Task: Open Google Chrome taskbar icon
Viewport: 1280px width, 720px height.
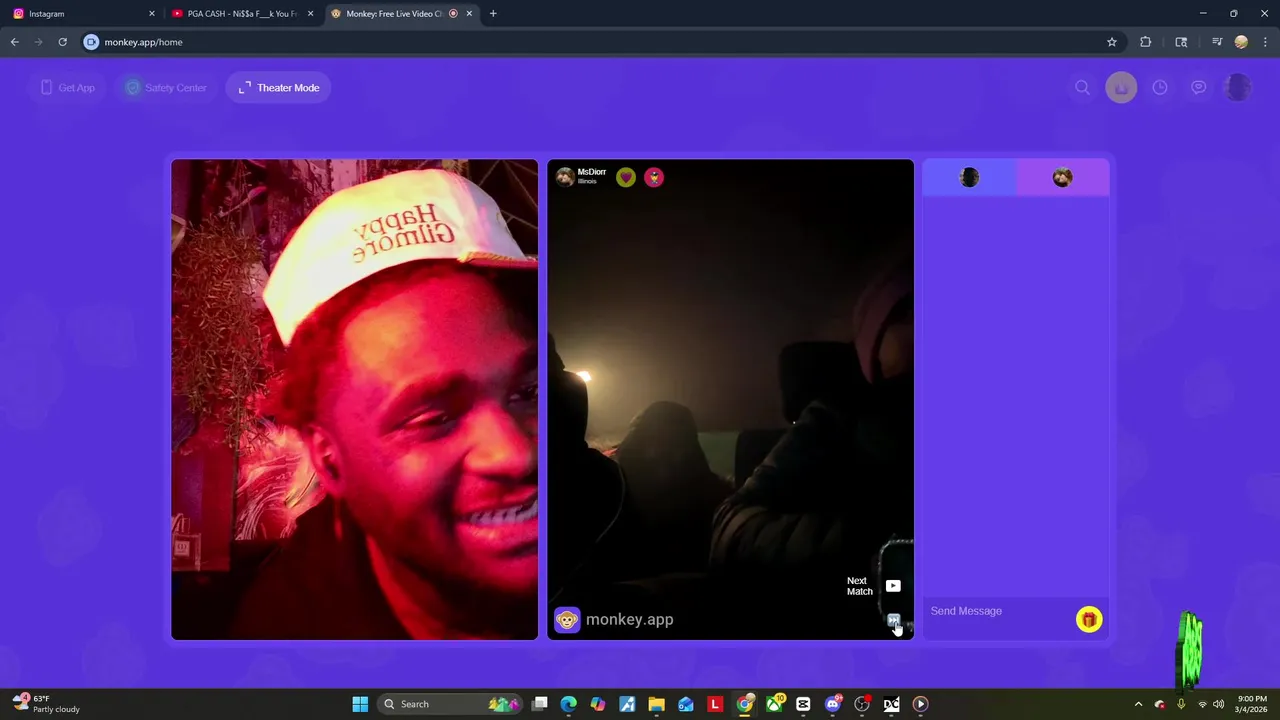Action: [x=745, y=704]
